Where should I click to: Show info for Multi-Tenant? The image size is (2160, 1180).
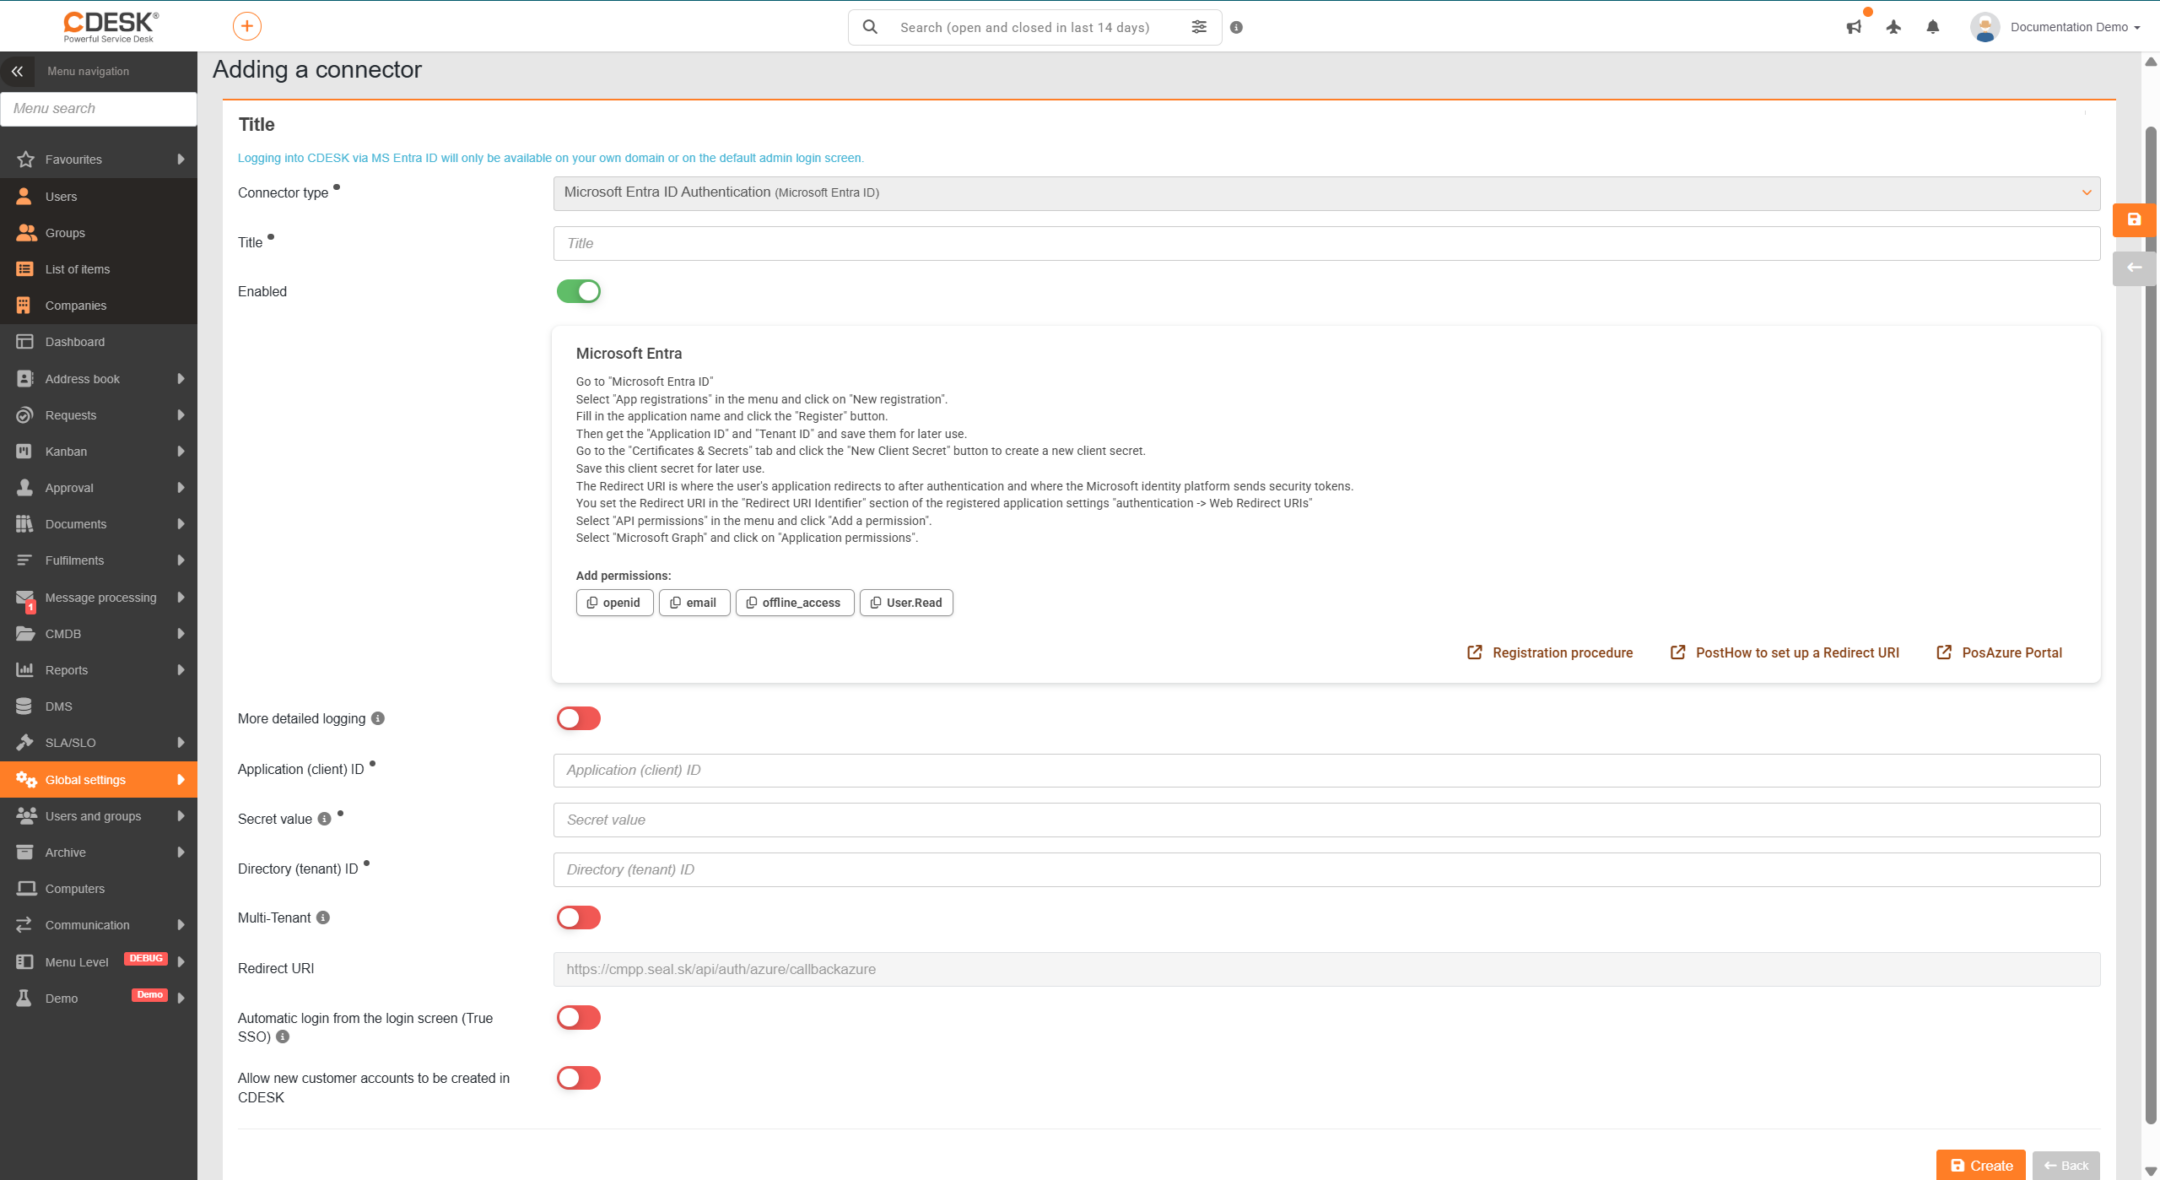tap(323, 918)
